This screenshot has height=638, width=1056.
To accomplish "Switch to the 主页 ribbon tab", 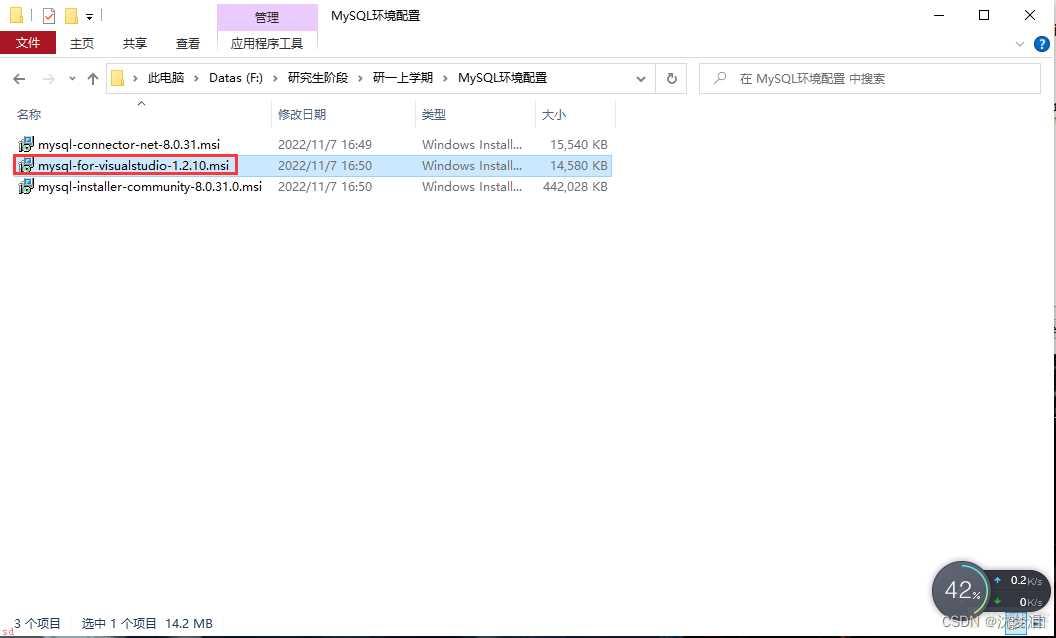I will tap(82, 43).
